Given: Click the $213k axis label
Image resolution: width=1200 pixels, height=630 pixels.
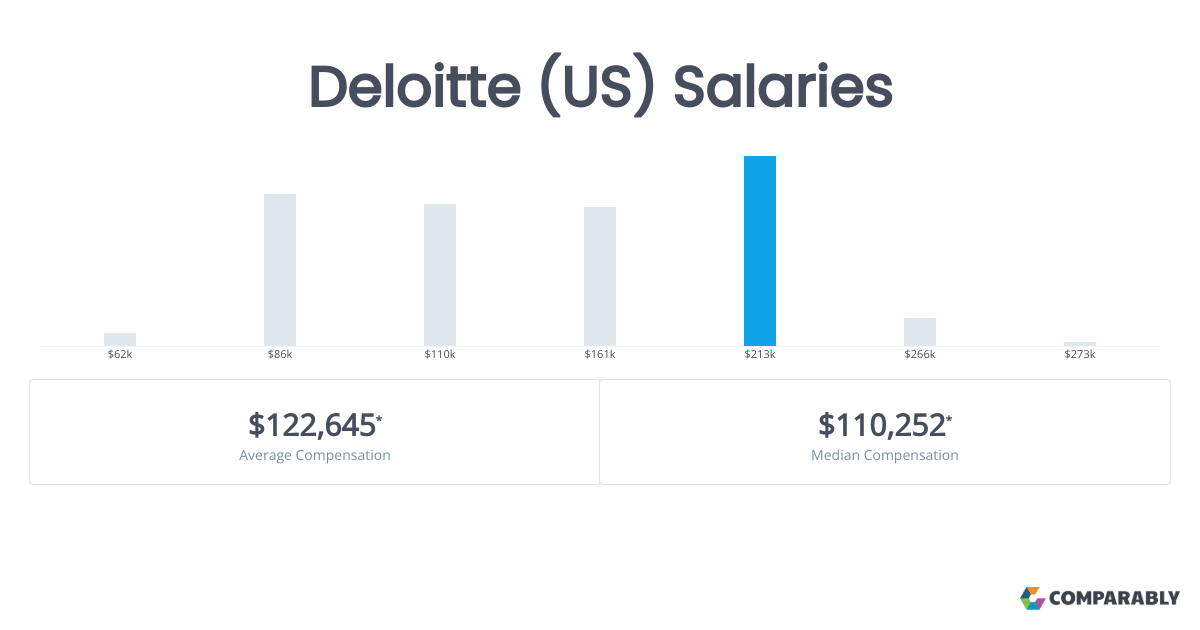Looking at the screenshot, I should 760,355.
